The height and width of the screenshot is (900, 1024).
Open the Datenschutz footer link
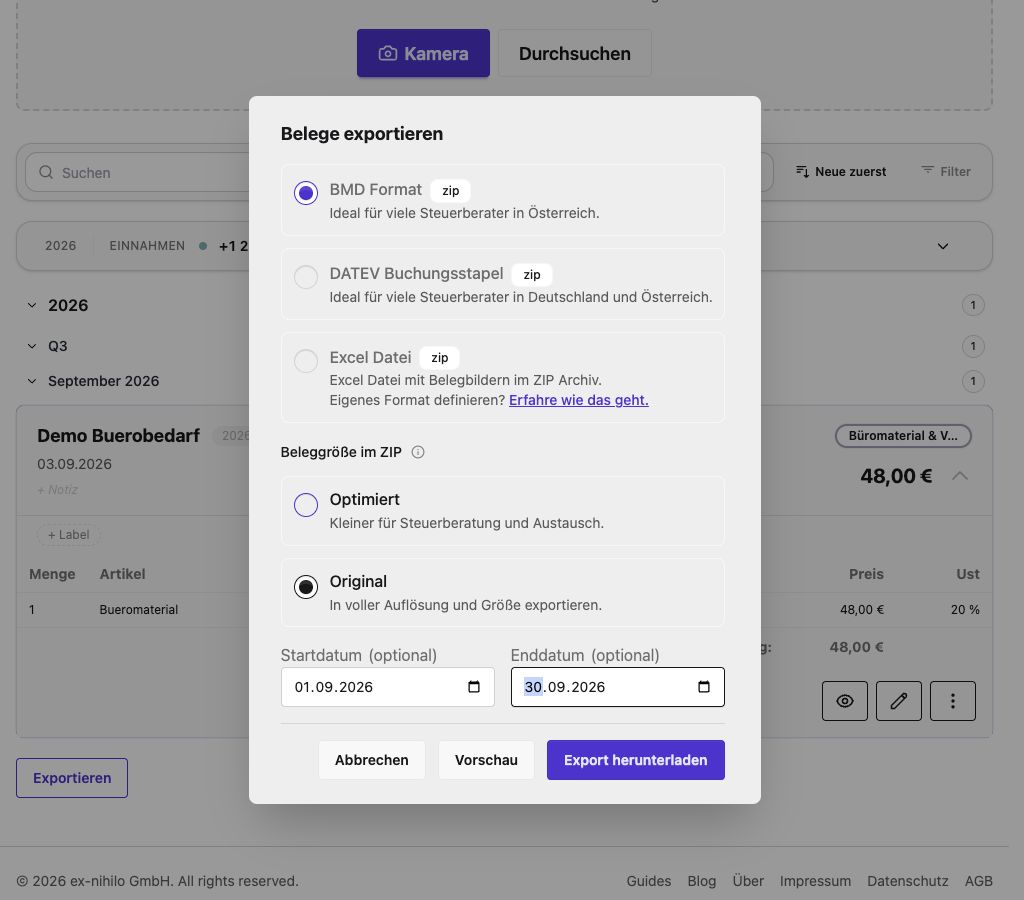coord(908,881)
